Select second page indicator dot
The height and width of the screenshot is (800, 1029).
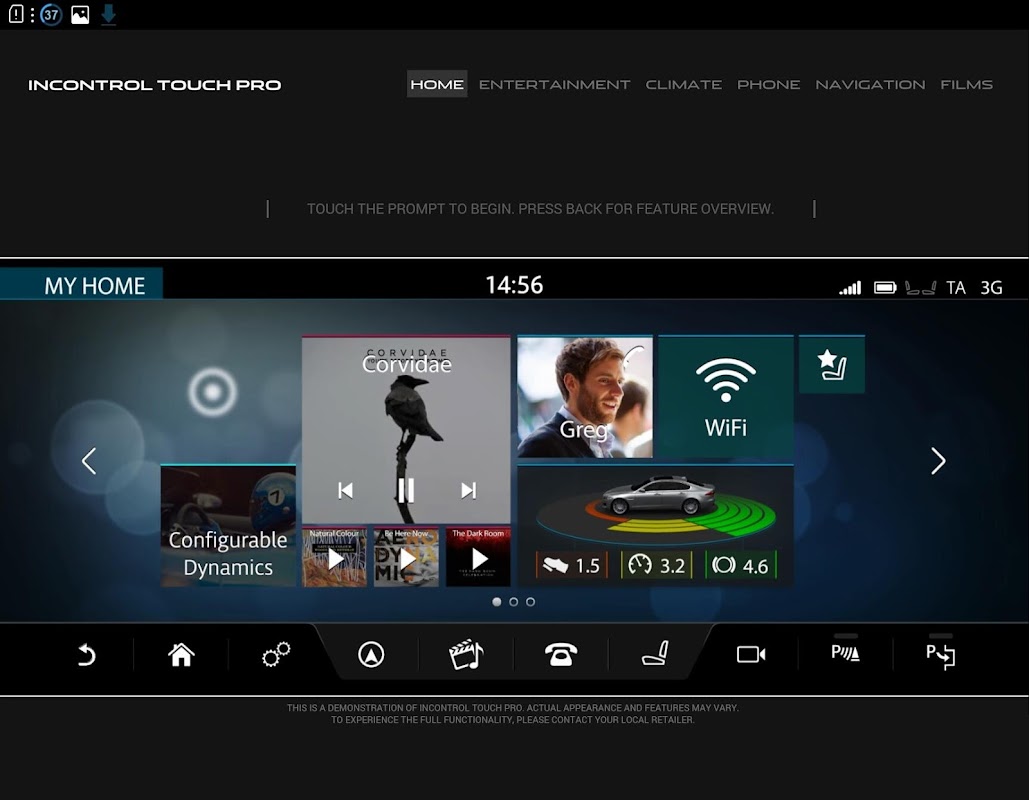[x=514, y=602]
